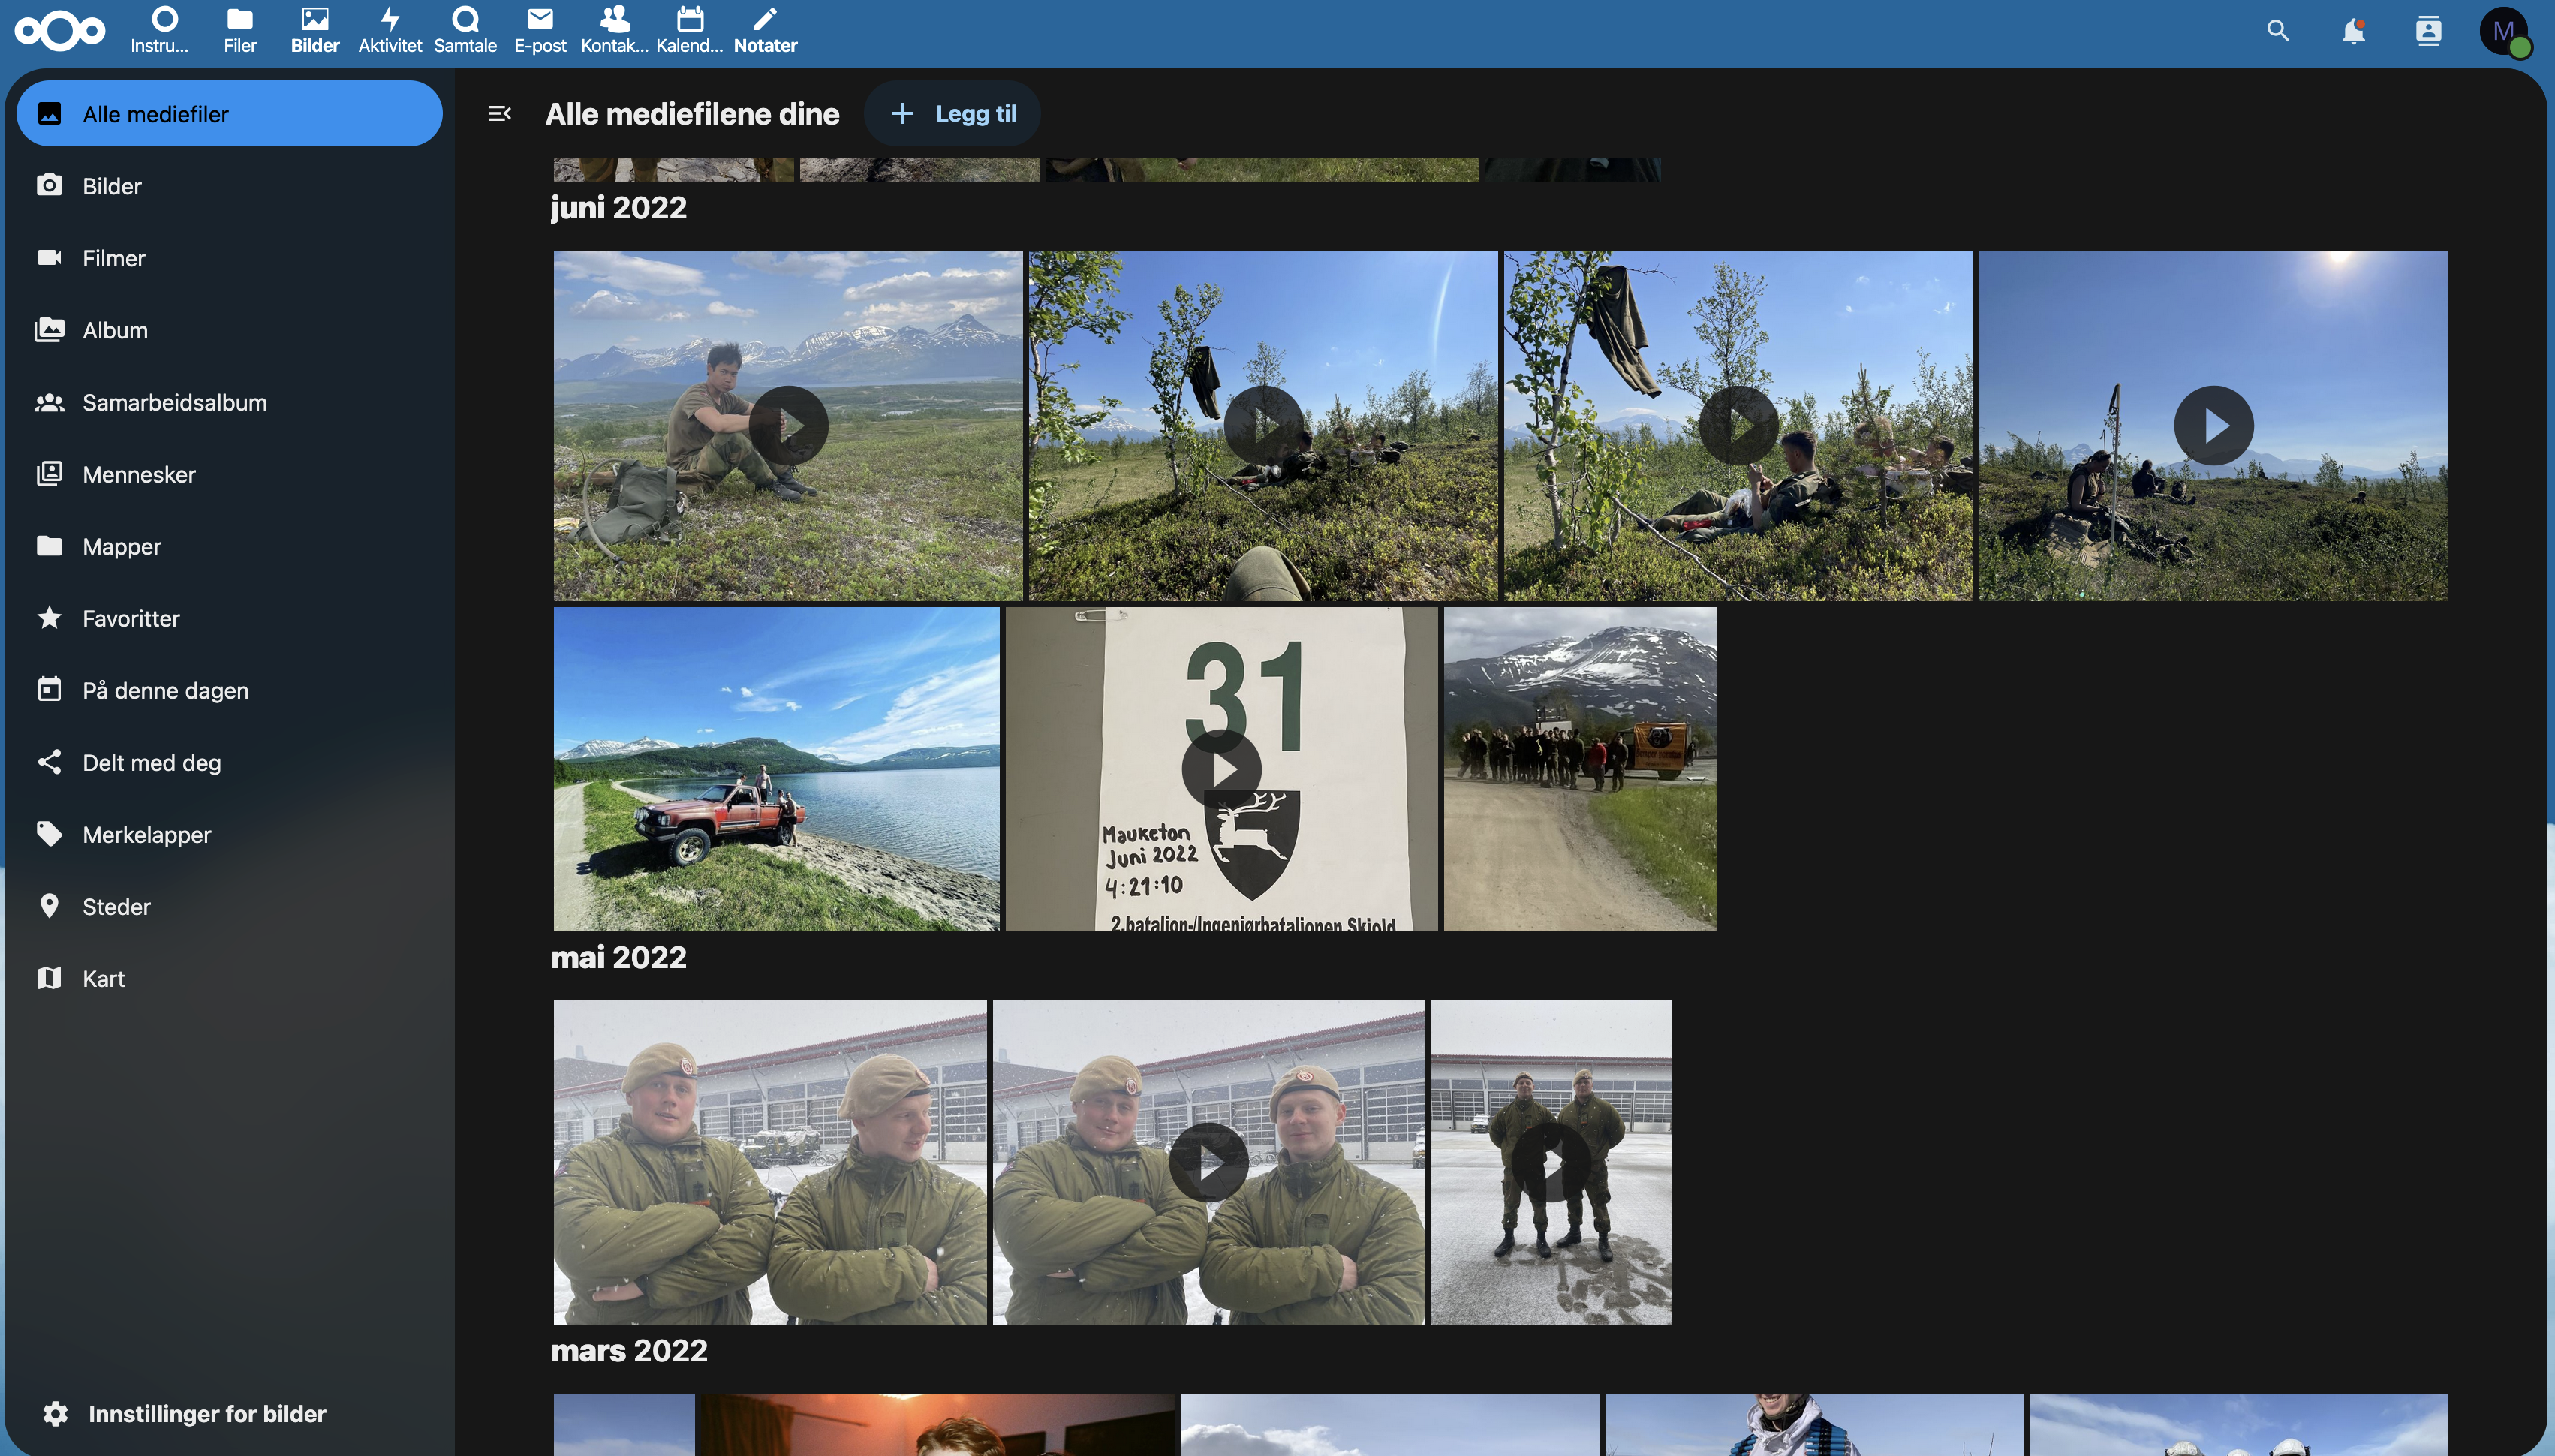Switch to the Favoritter section
The height and width of the screenshot is (1456, 2555).
coord(130,618)
